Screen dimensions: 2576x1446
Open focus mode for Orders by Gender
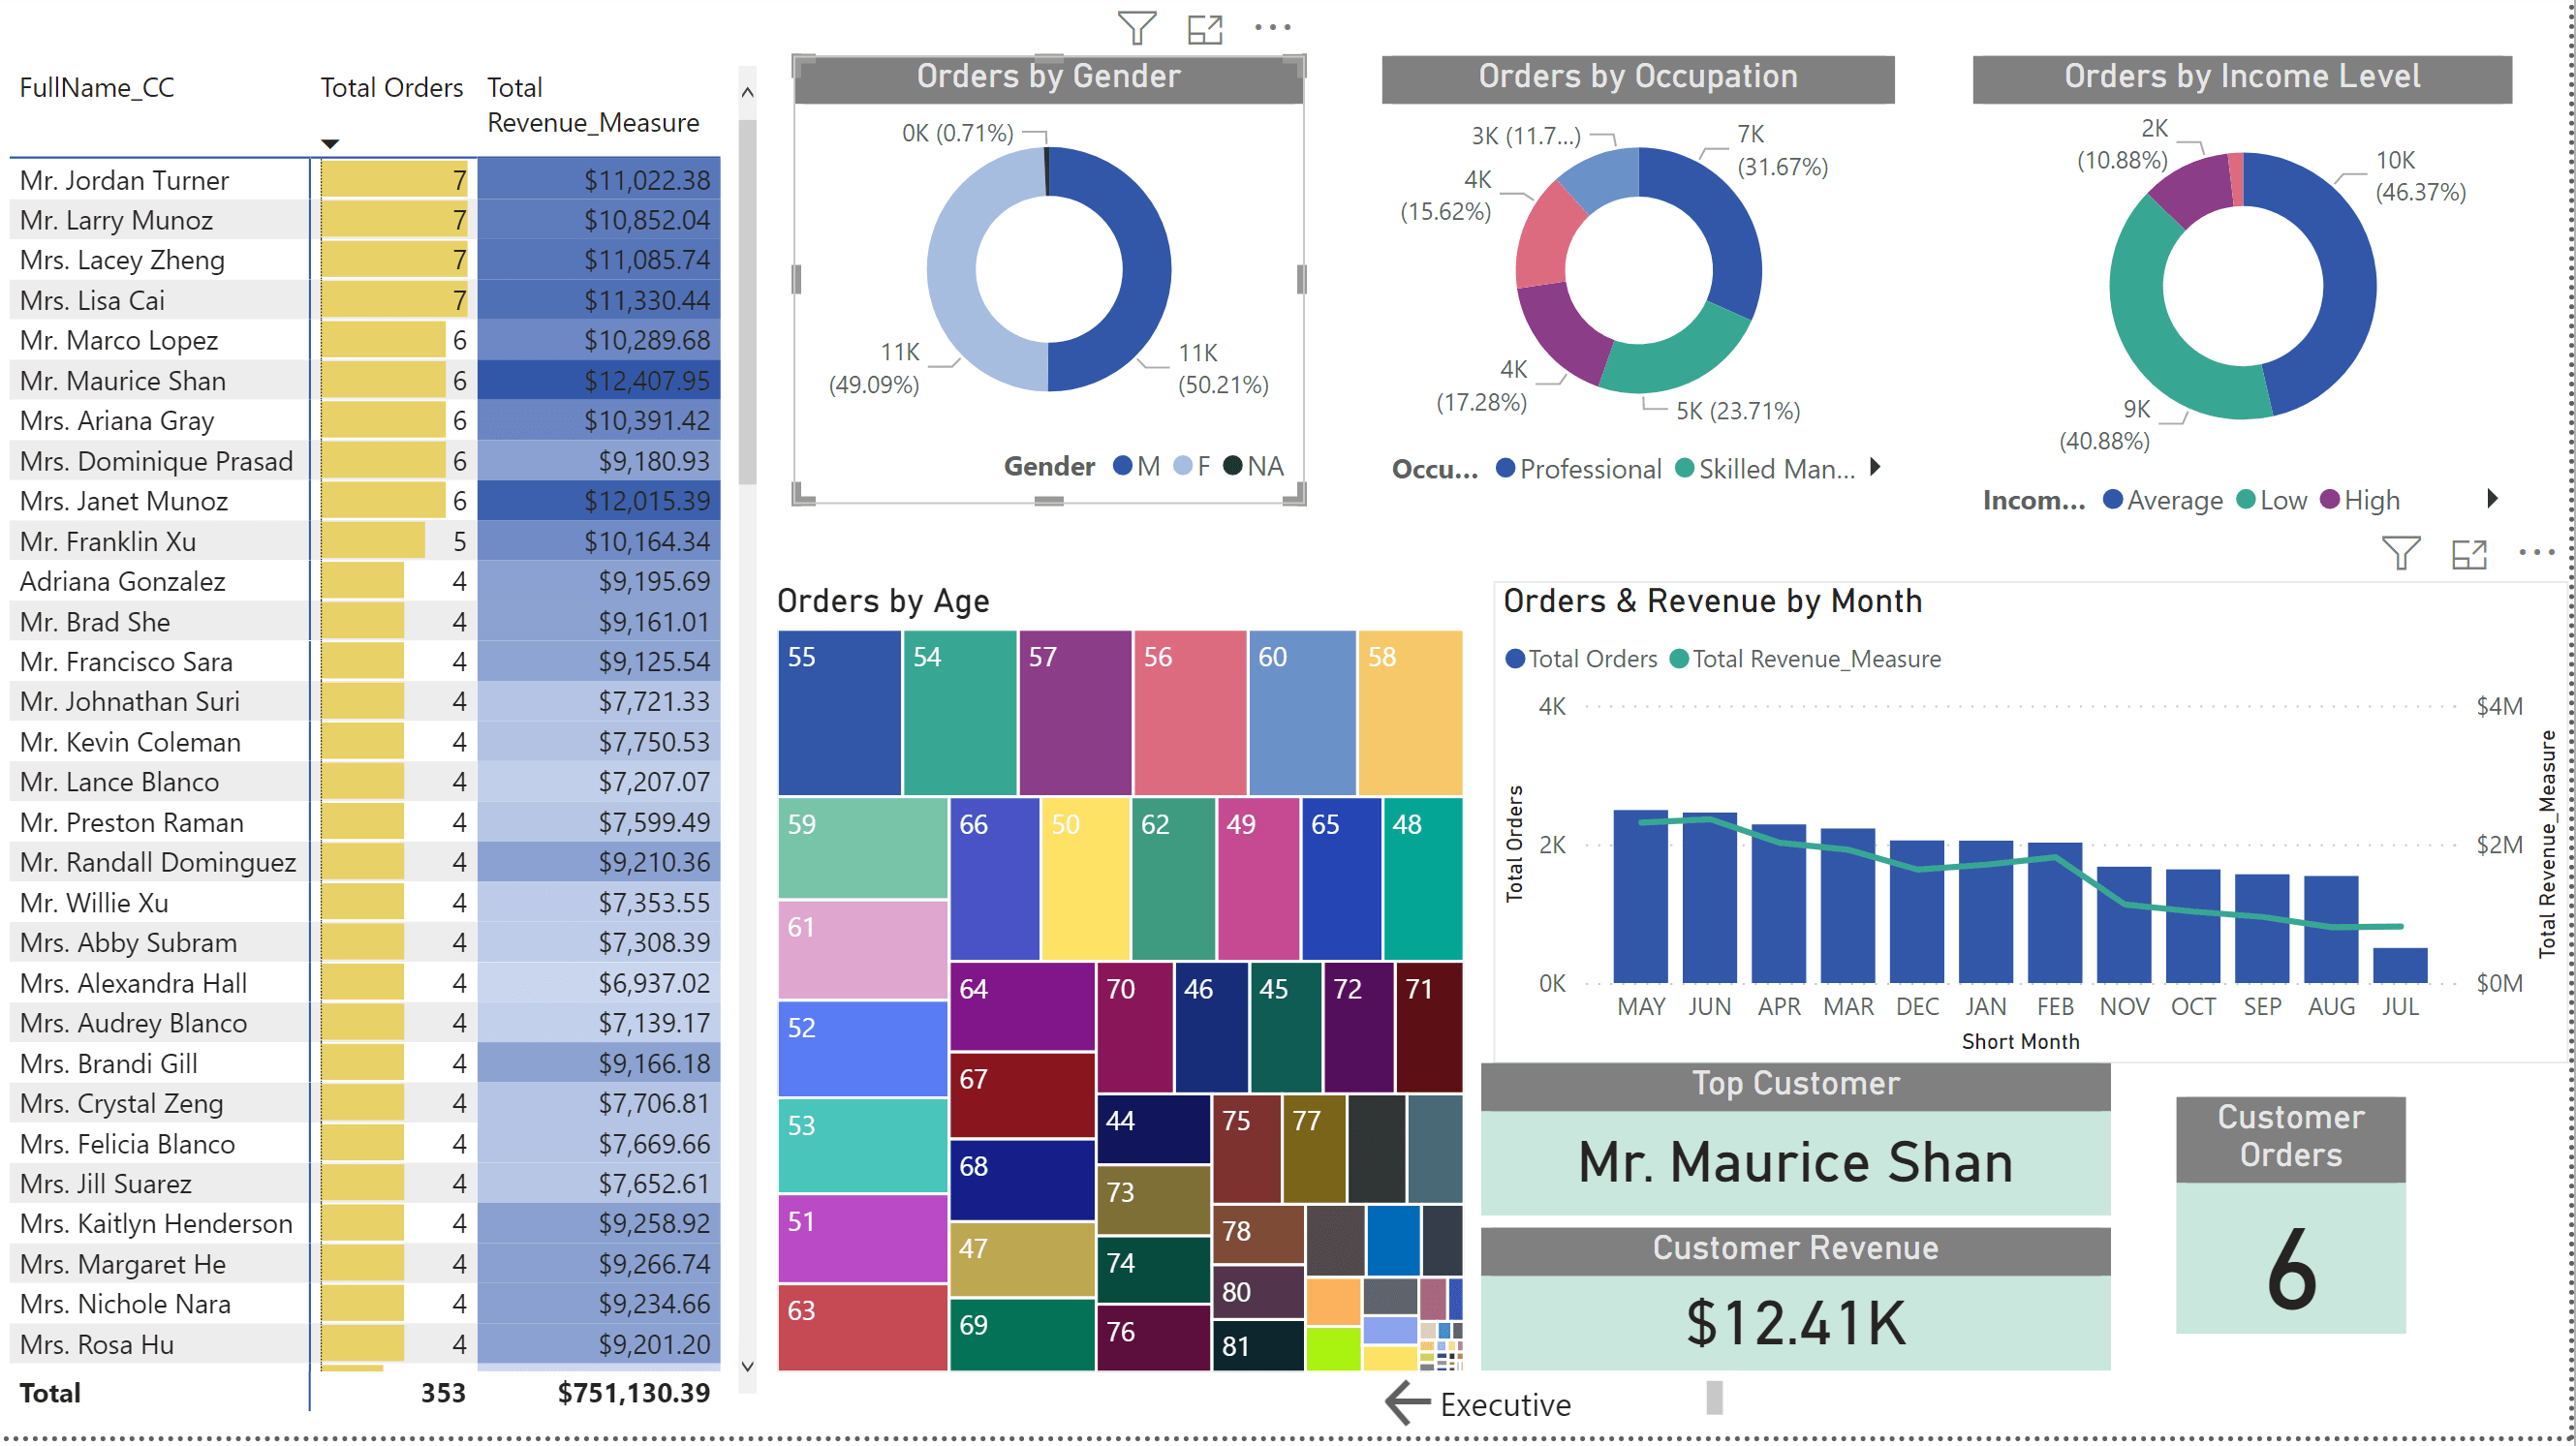click(x=1204, y=28)
